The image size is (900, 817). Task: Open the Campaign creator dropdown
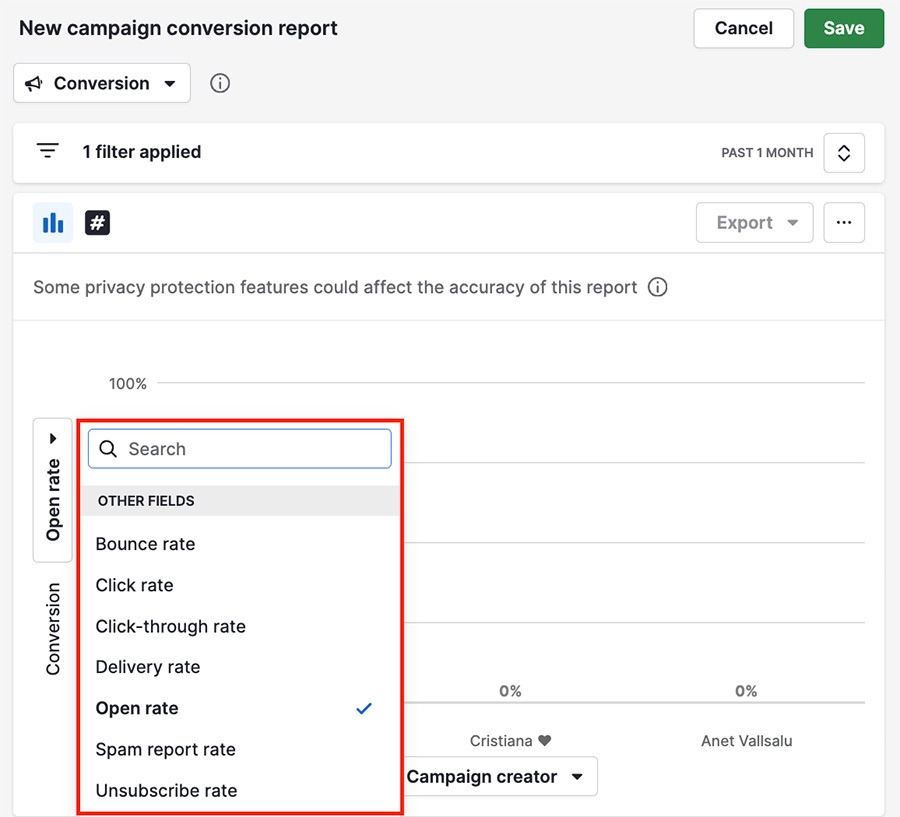click(494, 776)
